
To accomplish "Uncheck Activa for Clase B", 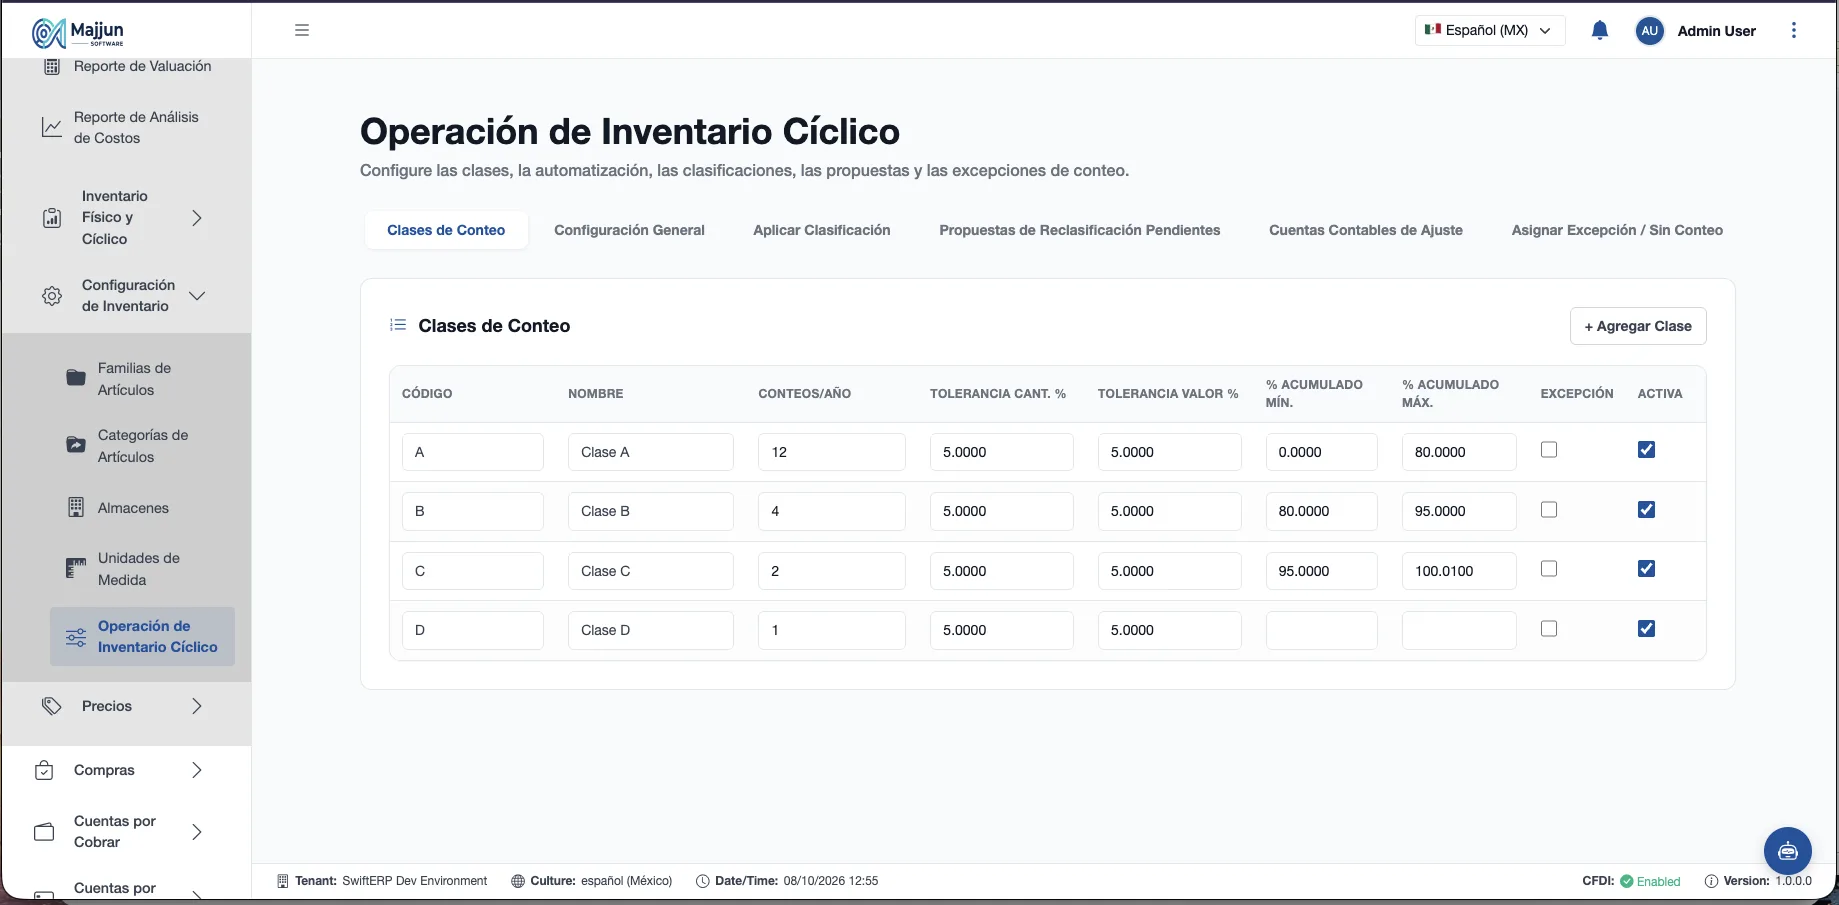I will pos(1646,510).
